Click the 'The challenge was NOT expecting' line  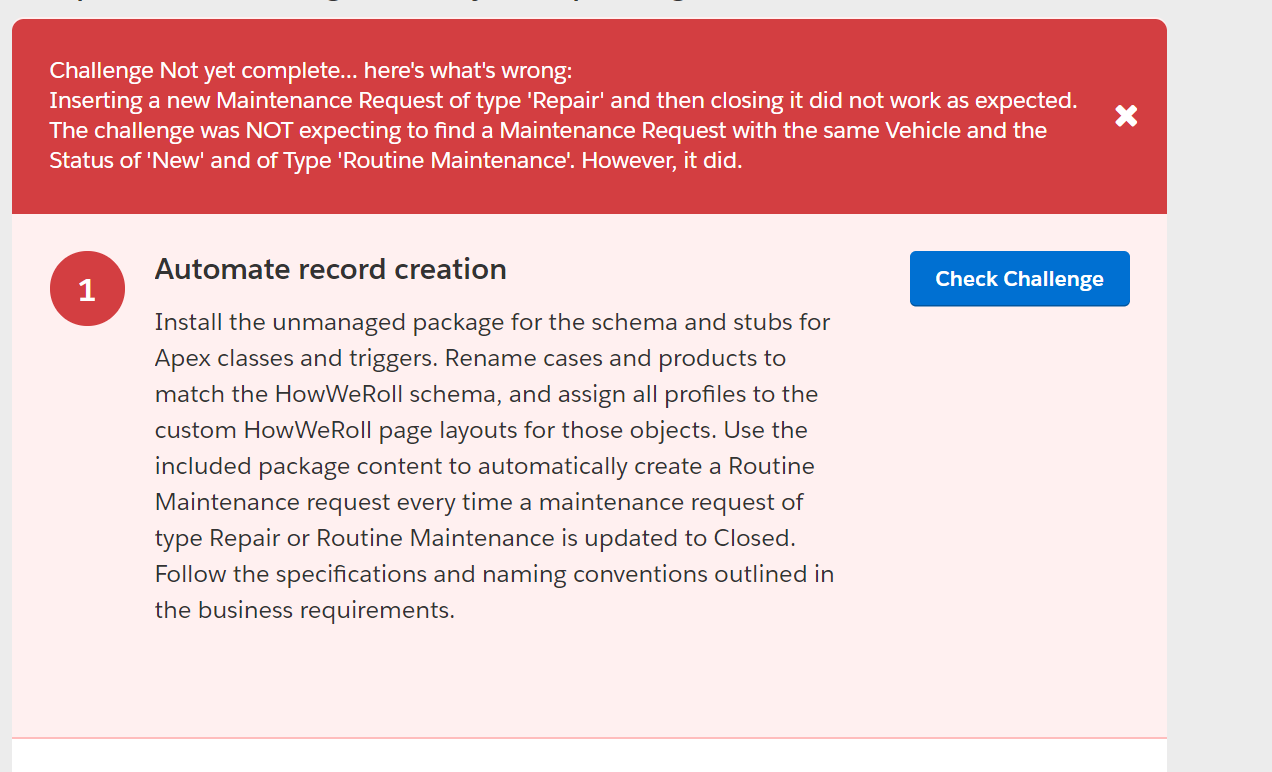[x=547, y=131]
